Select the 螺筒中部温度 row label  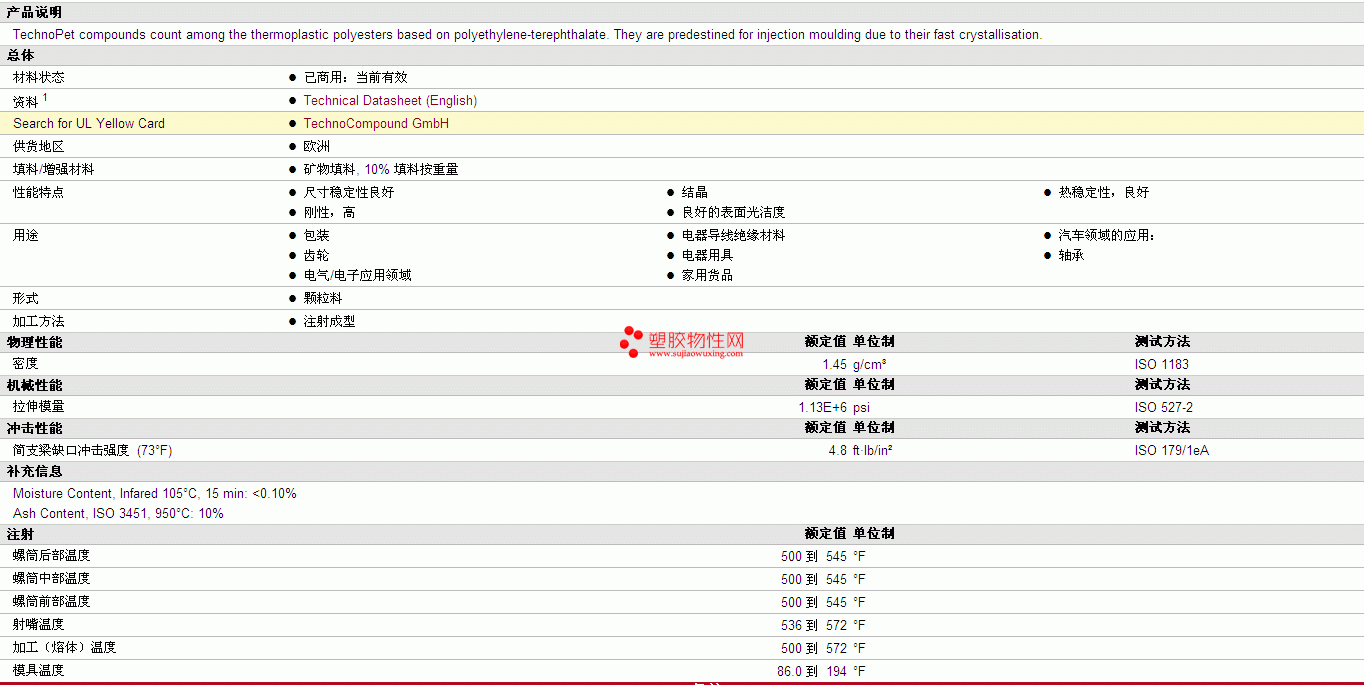click(x=51, y=578)
